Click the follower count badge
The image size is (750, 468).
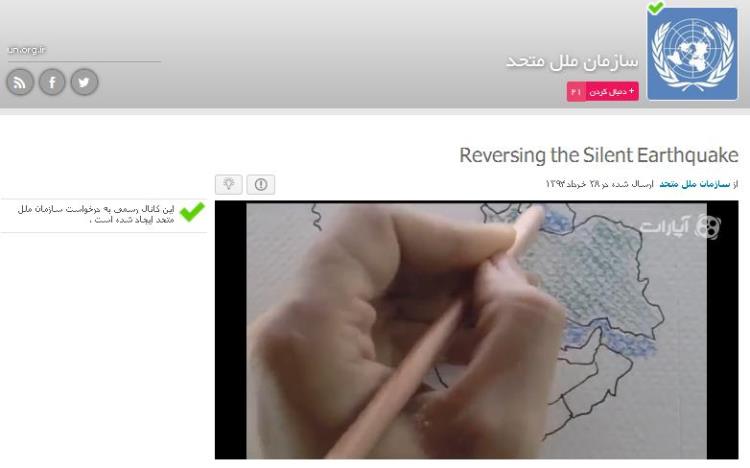coord(576,91)
